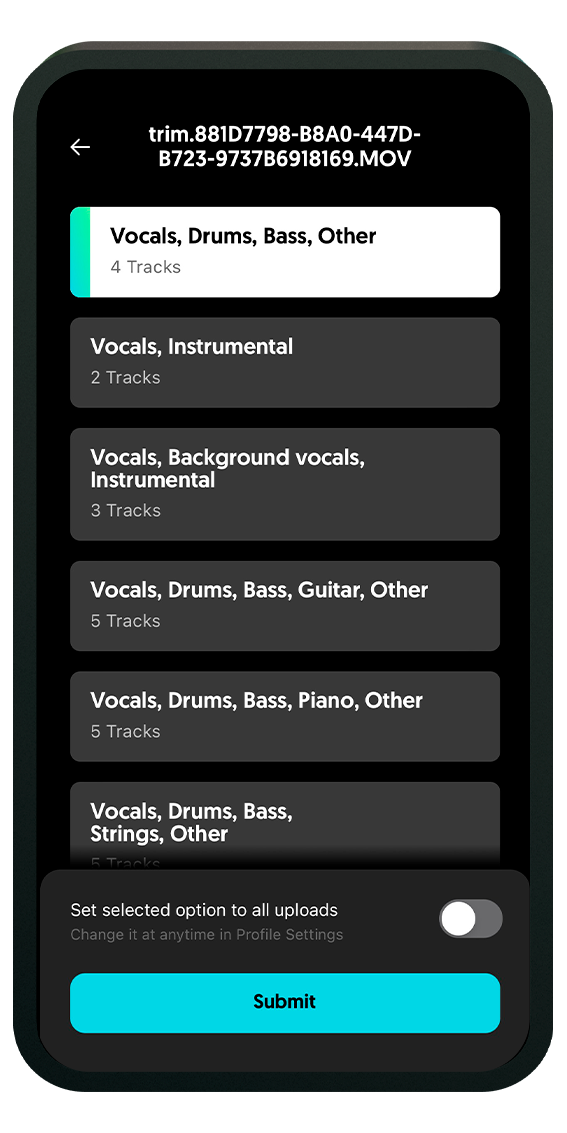
Task: Tap 5 Tracks under the Piano option
Action: coord(126,732)
